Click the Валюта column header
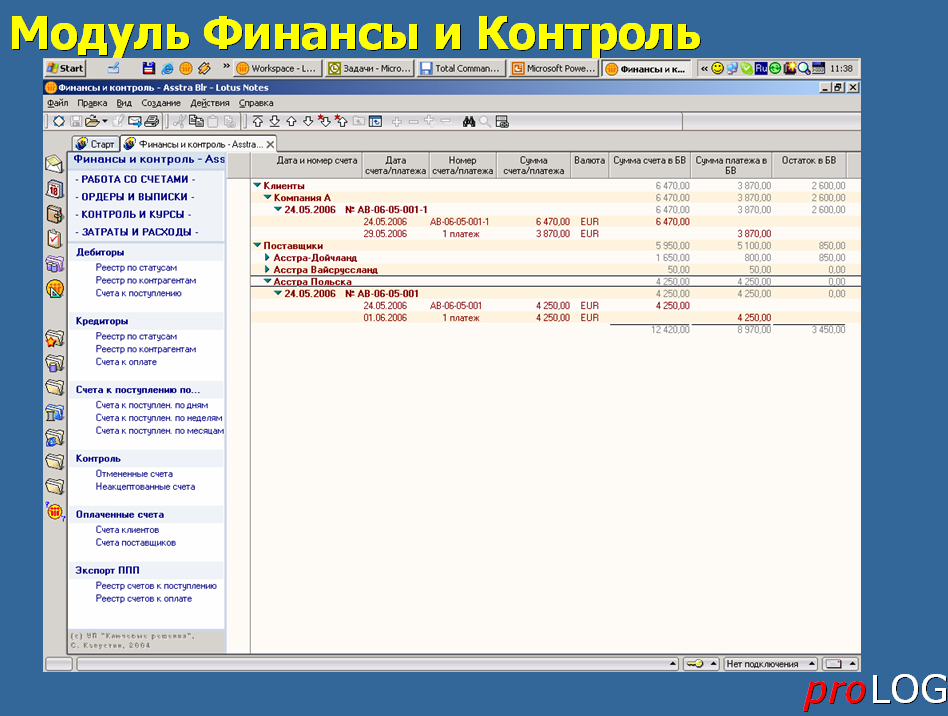 tap(589, 165)
